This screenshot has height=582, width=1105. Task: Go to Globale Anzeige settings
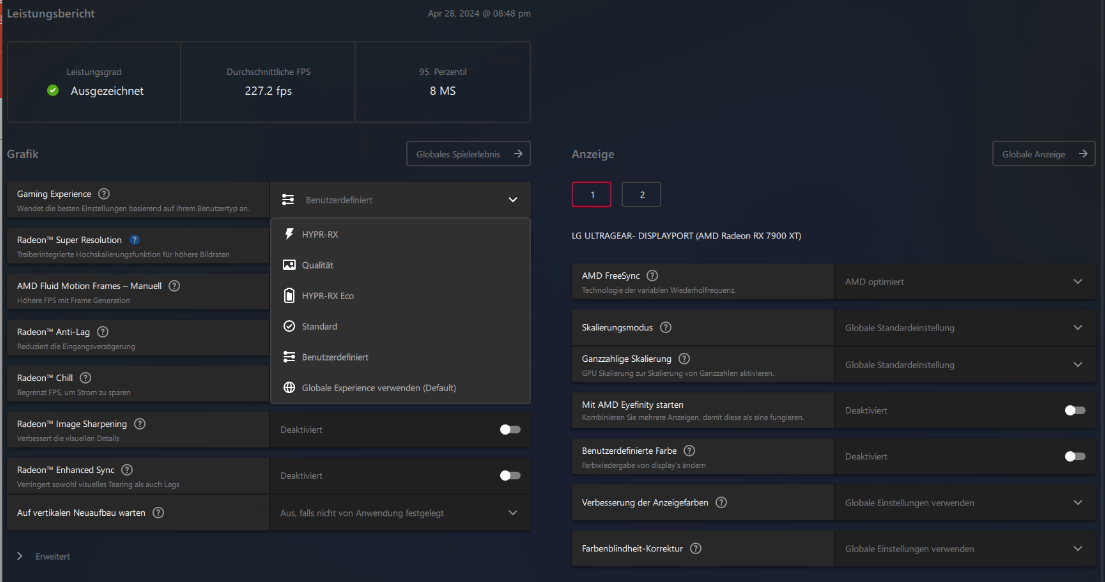click(x=1044, y=154)
